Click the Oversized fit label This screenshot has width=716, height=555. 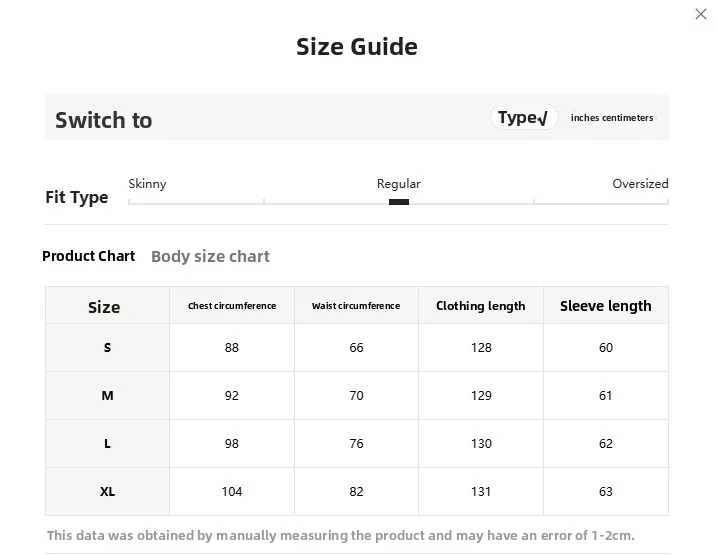click(x=640, y=184)
